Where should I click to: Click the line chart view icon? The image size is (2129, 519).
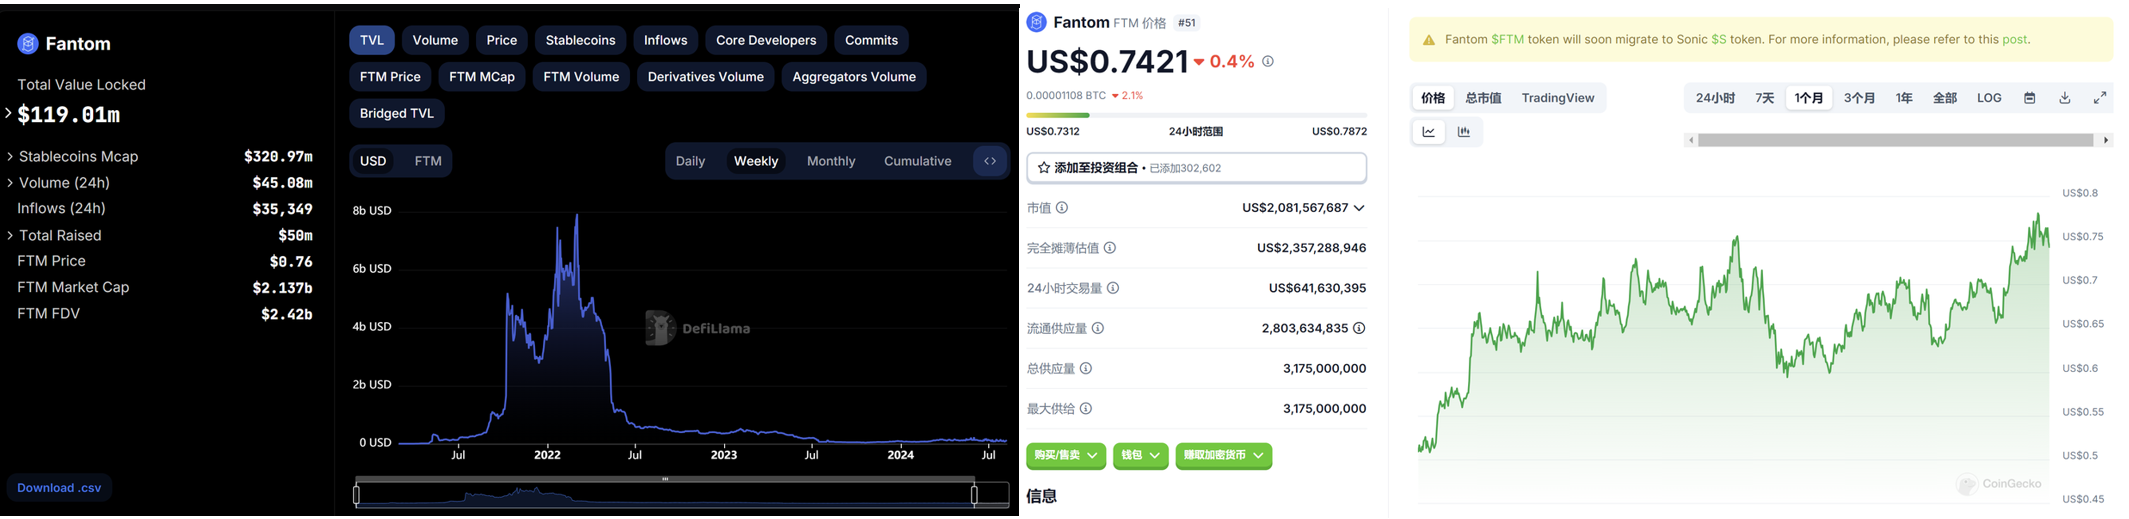point(1428,132)
